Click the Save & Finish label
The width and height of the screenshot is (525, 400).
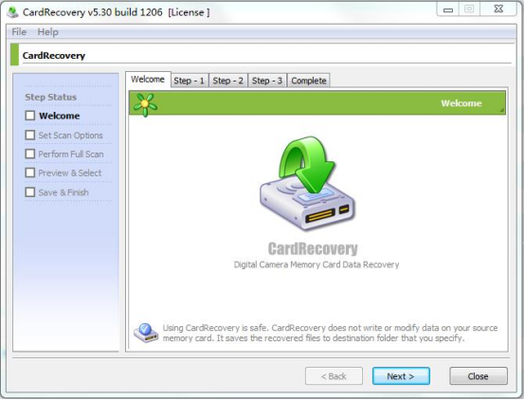click(64, 192)
